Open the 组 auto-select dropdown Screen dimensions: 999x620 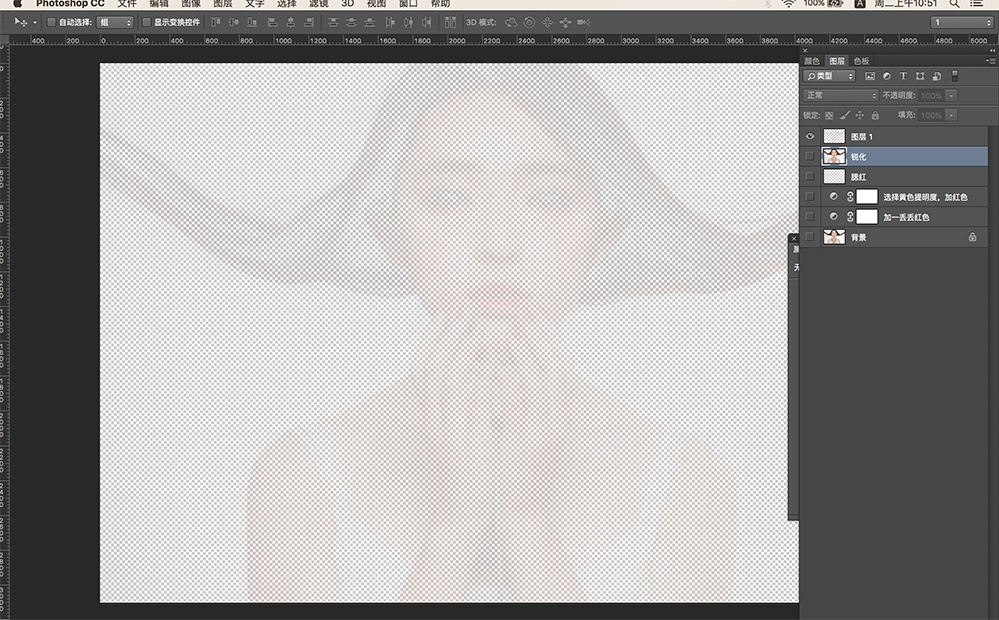115,22
